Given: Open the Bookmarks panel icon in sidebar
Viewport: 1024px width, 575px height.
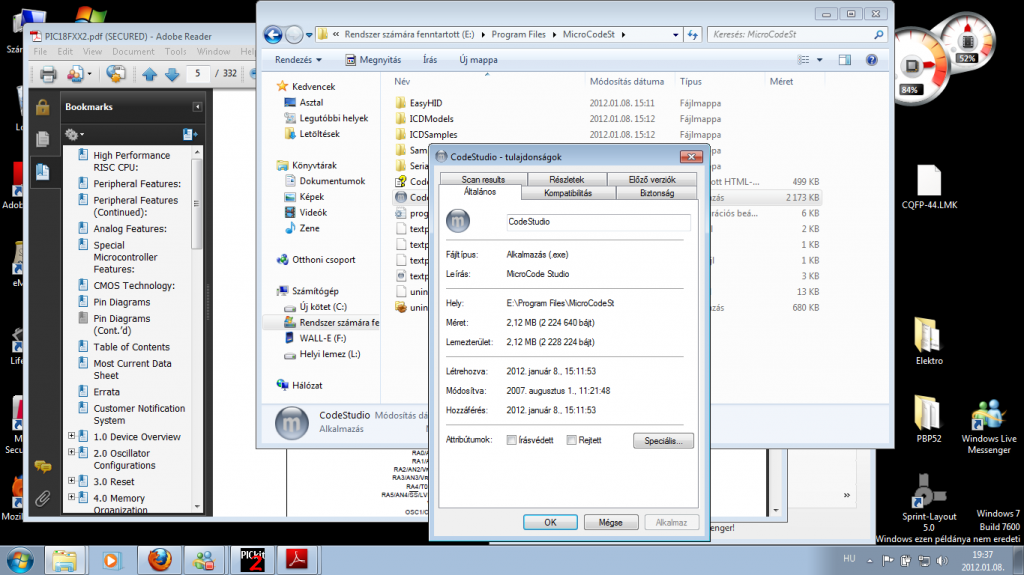Looking at the screenshot, I should point(42,171).
